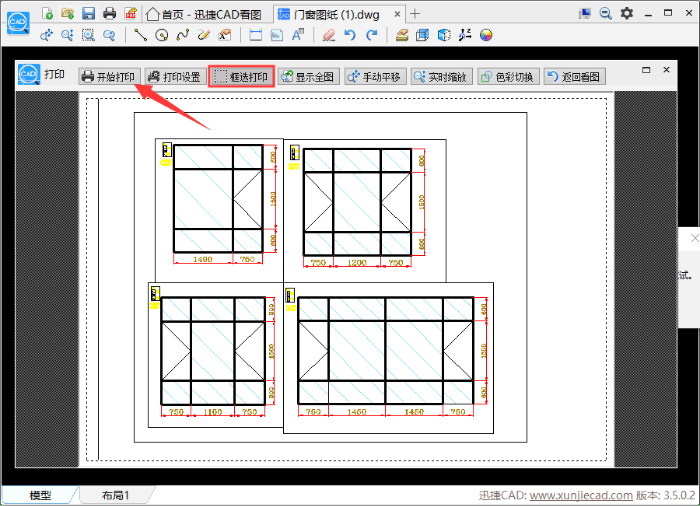The width and height of the screenshot is (700, 506).
Task: Click the 框选打印 button
Action: pyautogui.click(x=242, y=77)
